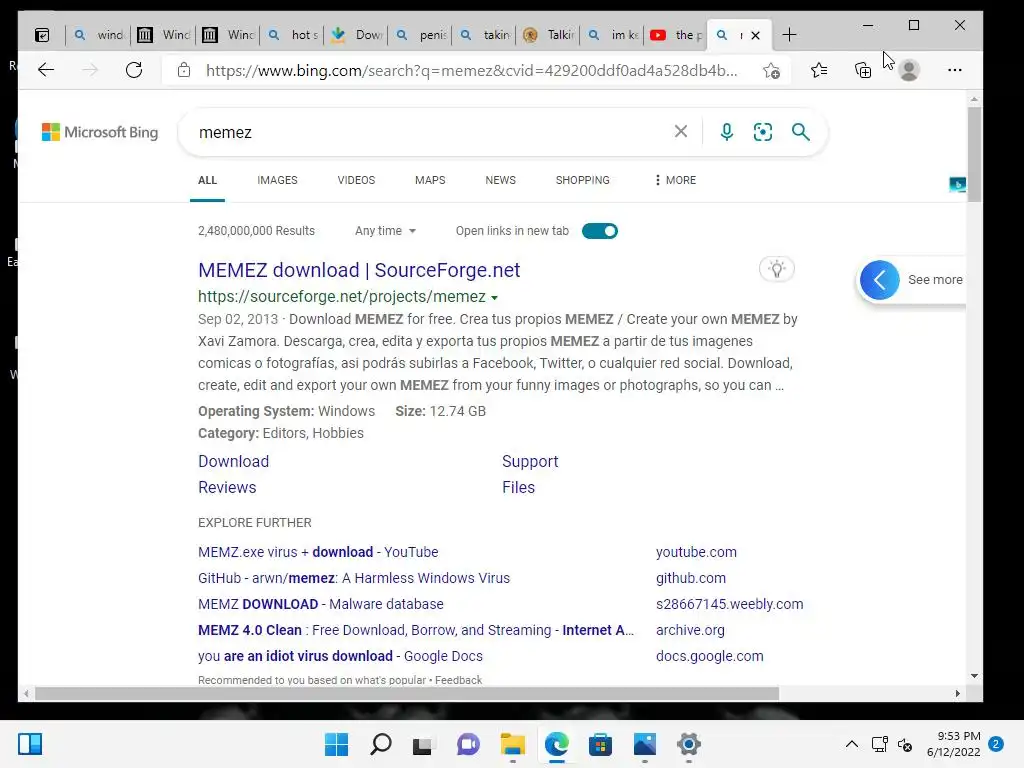Click the vertical scrollbar thumb
The height and width of the screenshot is (768, 1024).
[974, 155]
